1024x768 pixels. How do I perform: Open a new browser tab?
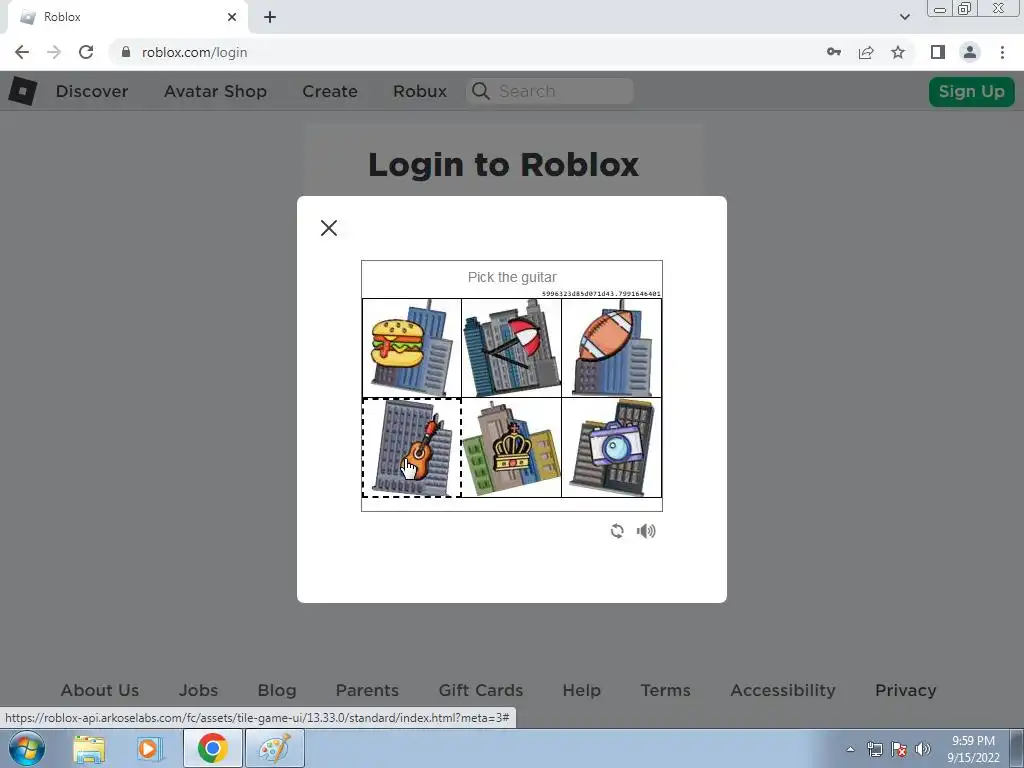pyautogui.click(x=270, y=17)
